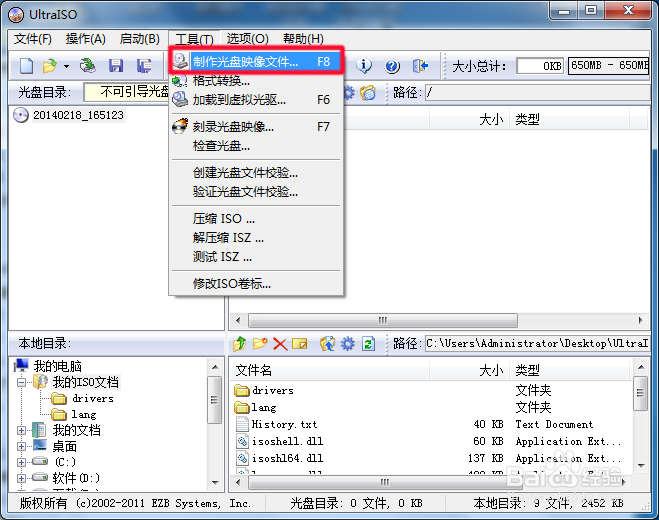The height and width of the screenshot is (520, 659).
Task: Click the blue question mark help icon
Action: click(392, 66)
